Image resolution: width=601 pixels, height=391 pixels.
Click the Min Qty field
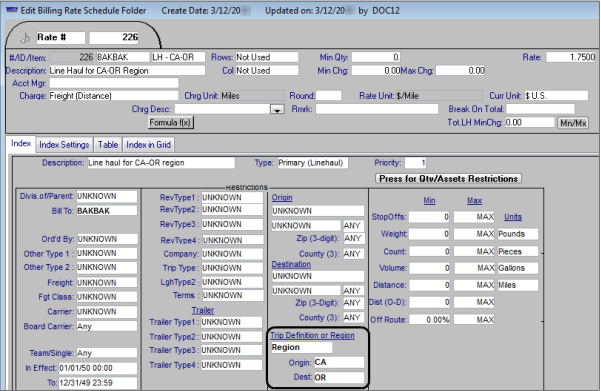[376, 57]
